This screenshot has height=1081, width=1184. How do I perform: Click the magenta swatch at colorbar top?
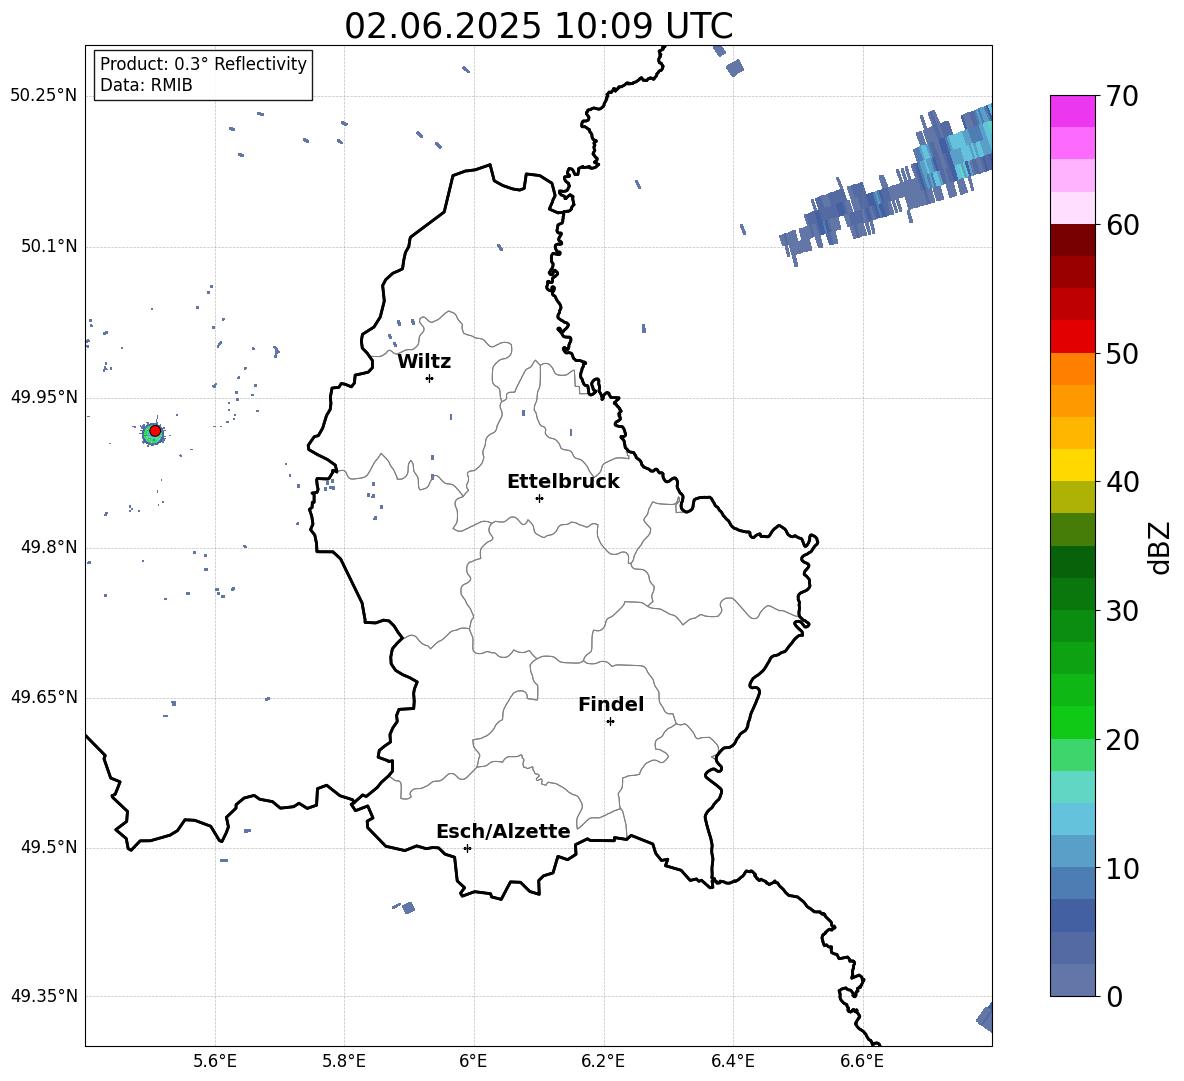click(1072, 112)
